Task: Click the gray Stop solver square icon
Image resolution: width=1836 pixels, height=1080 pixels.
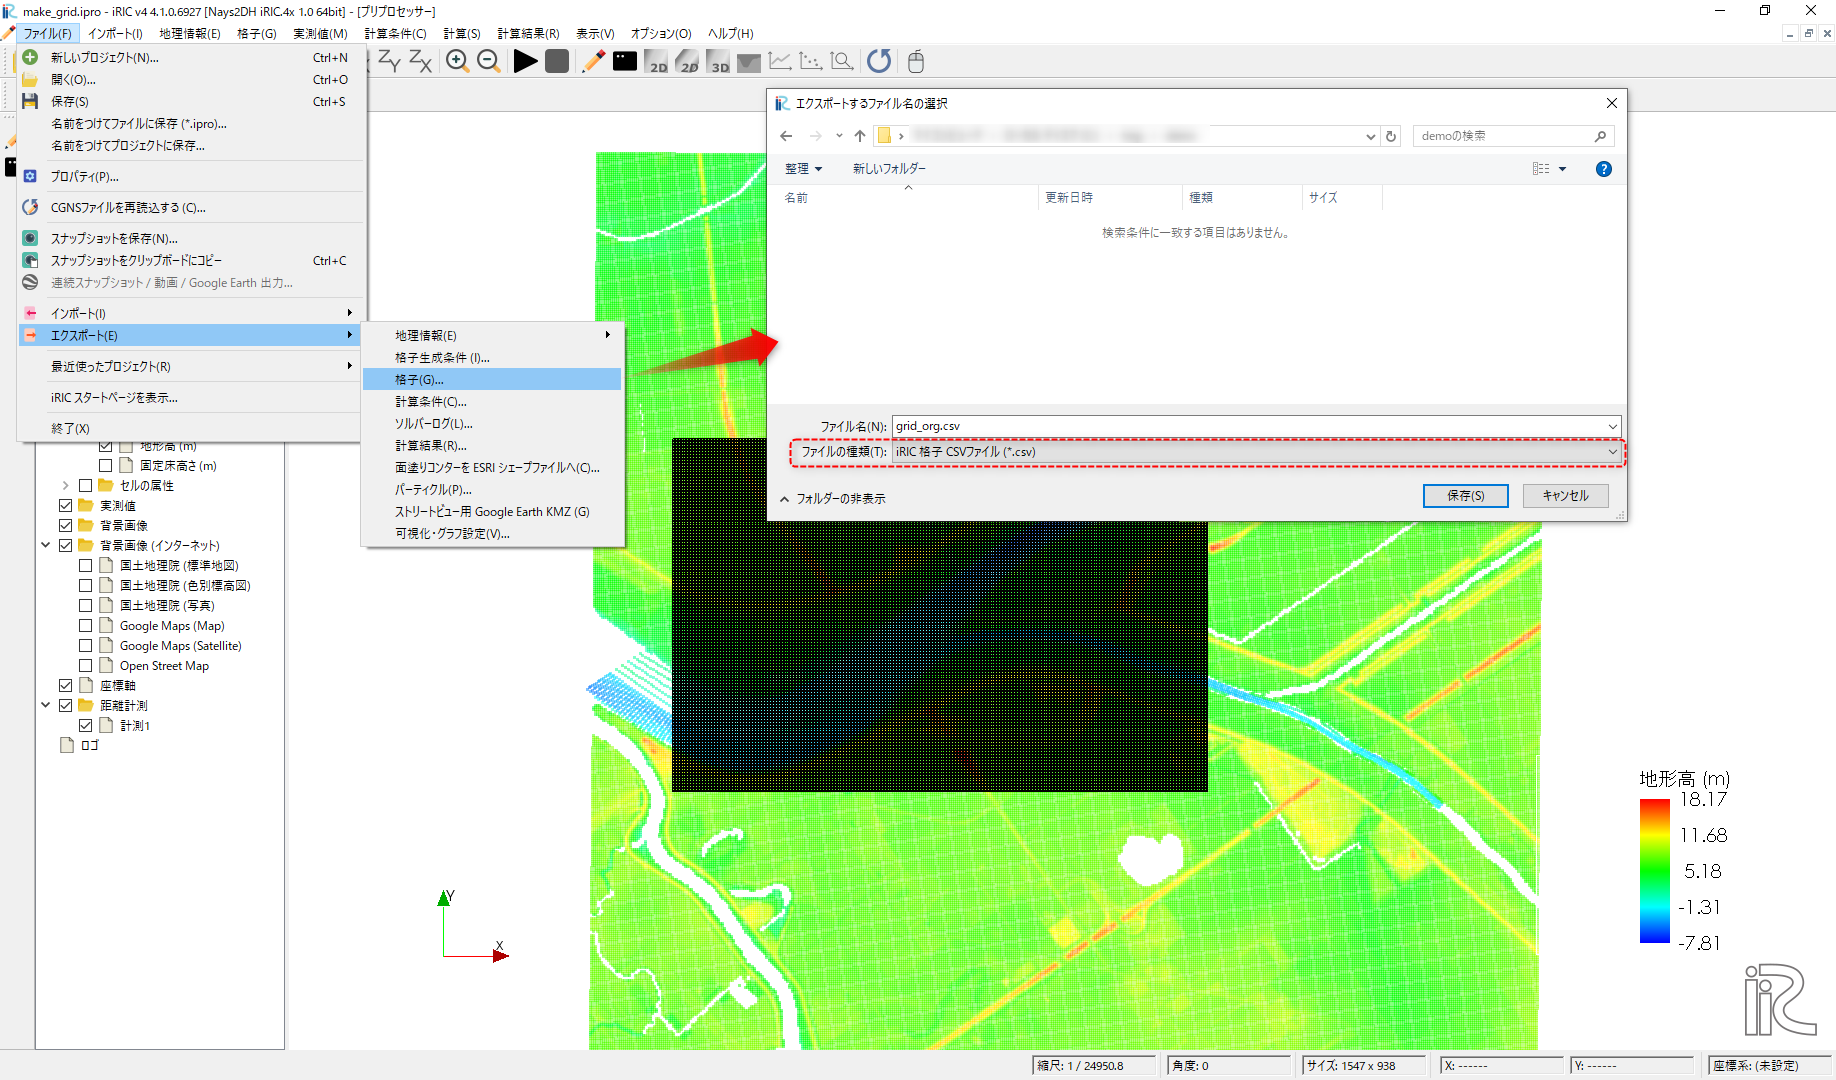Action: (557, 61)
